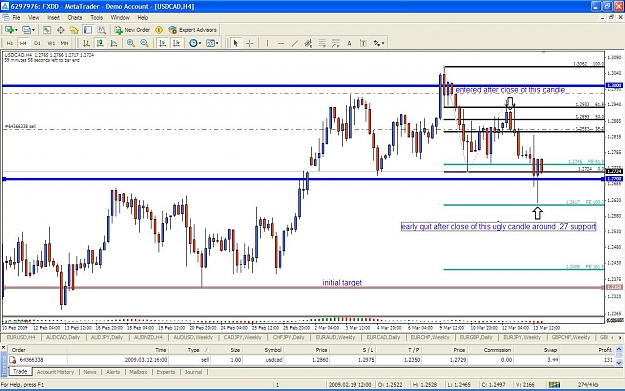Open the Mailbox terminal tab

point(138,372)
